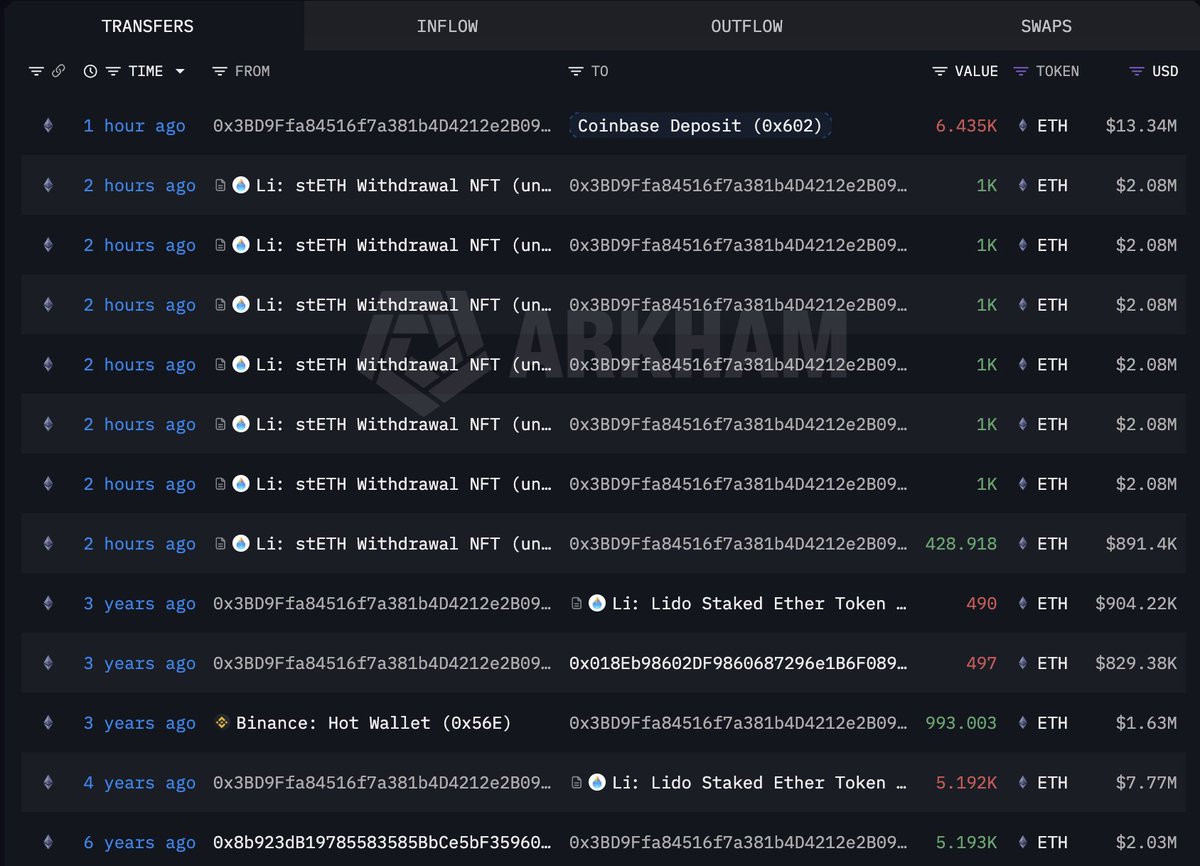Open Binance: Hot Wallet (0x56E) link
The height and width of the screenshot is (866, 1200).
tap(373, 723)
